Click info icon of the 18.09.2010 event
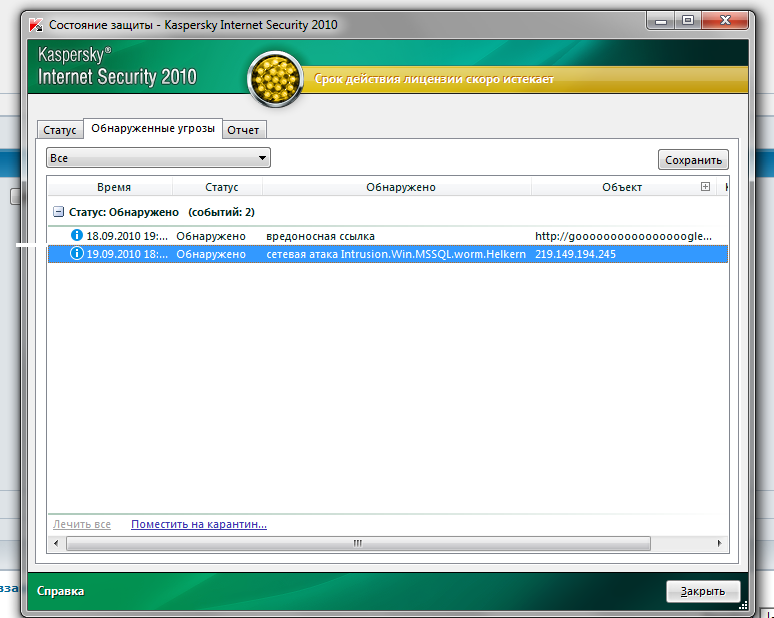The image size is (774, 618). (77, 235)
